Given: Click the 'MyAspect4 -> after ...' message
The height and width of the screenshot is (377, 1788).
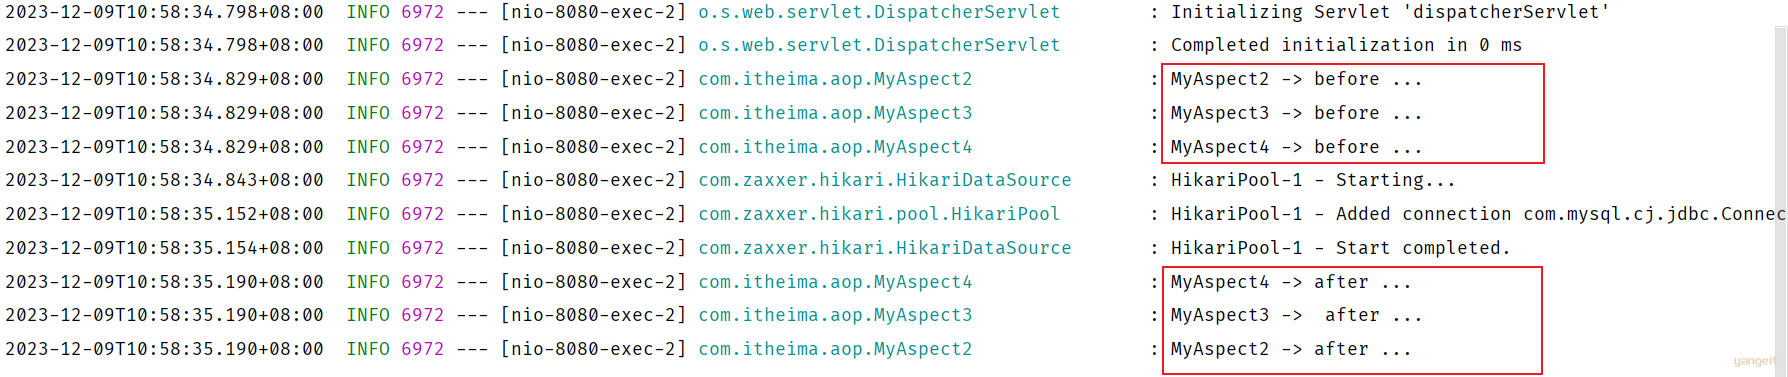Looking at the screenshot, I should (x=1291, y=282).
